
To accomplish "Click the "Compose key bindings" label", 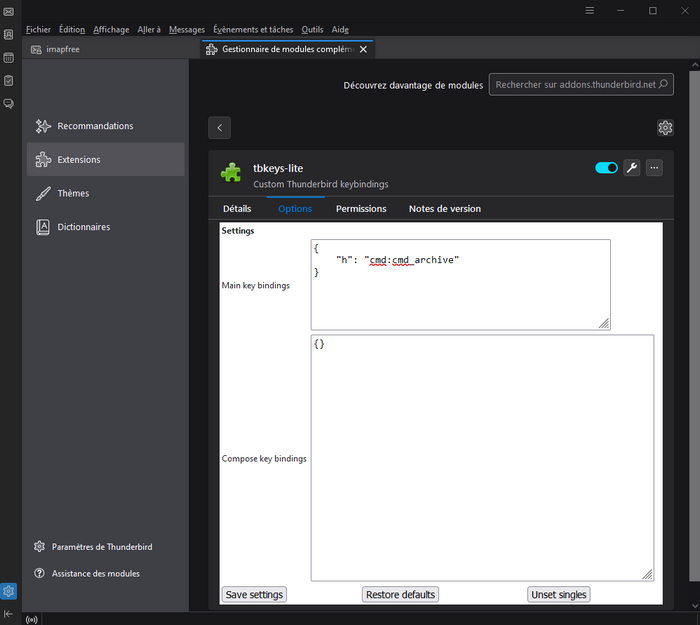I will (264, 458).
